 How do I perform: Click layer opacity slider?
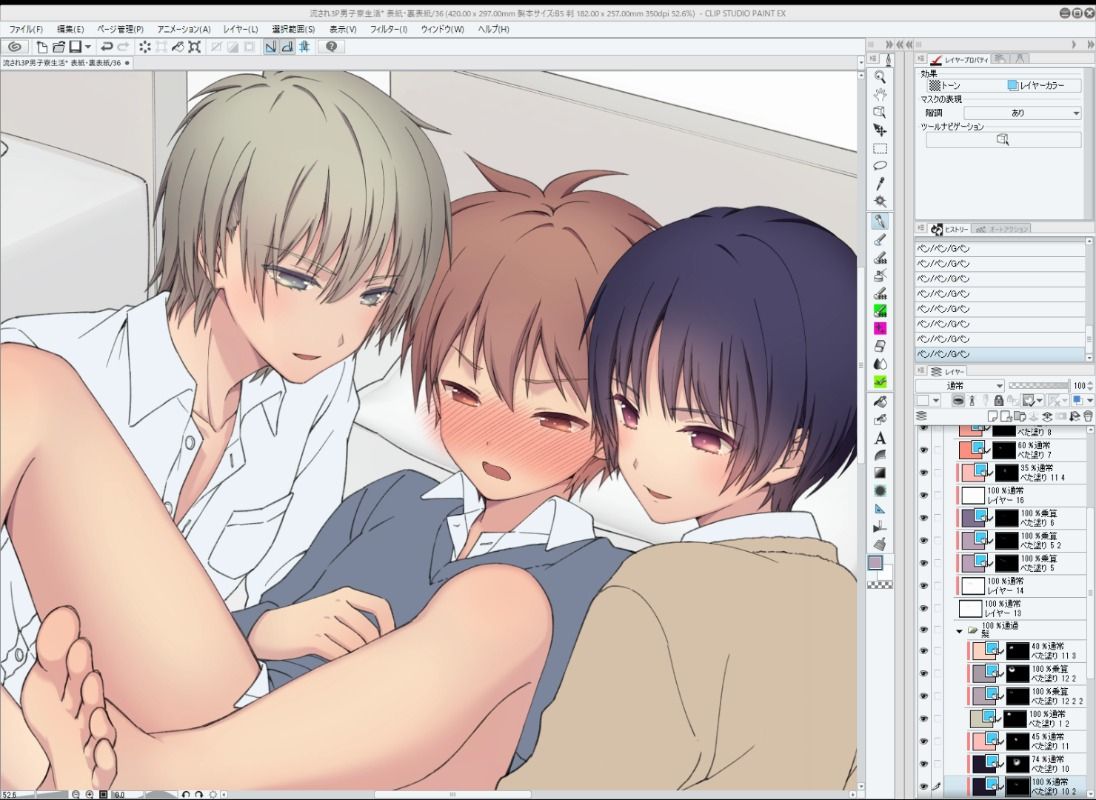click(1039, 386)
